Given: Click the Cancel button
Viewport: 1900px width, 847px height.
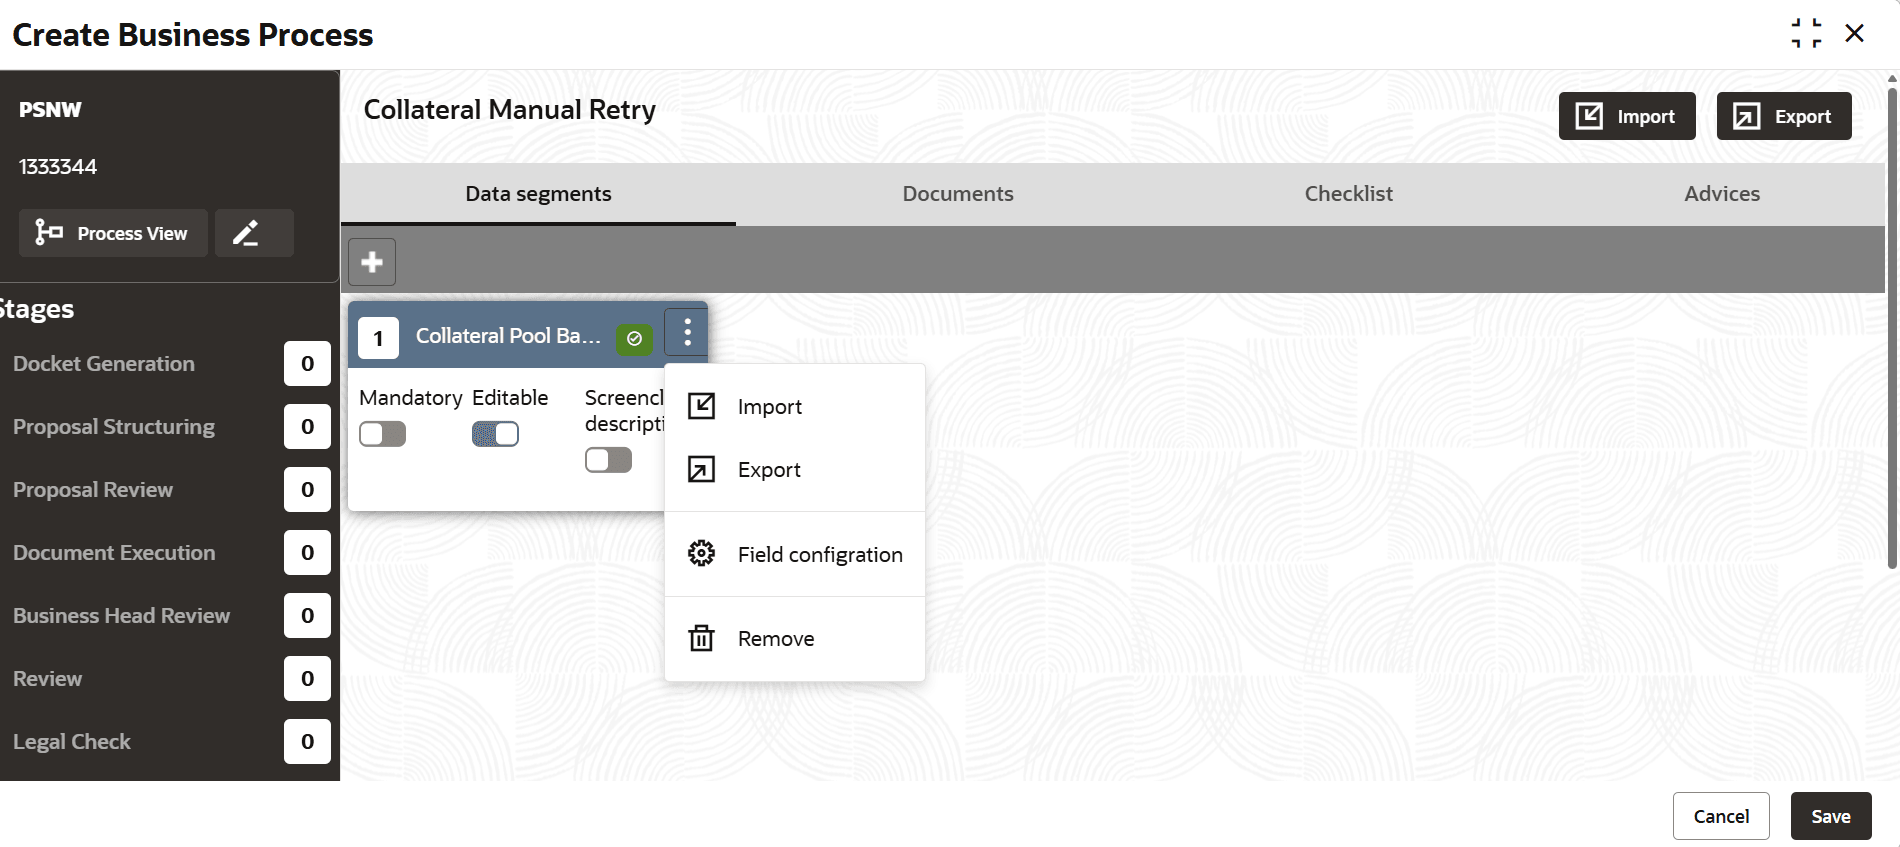Looking at the screenshot, I should click(x=1721, y=816).
